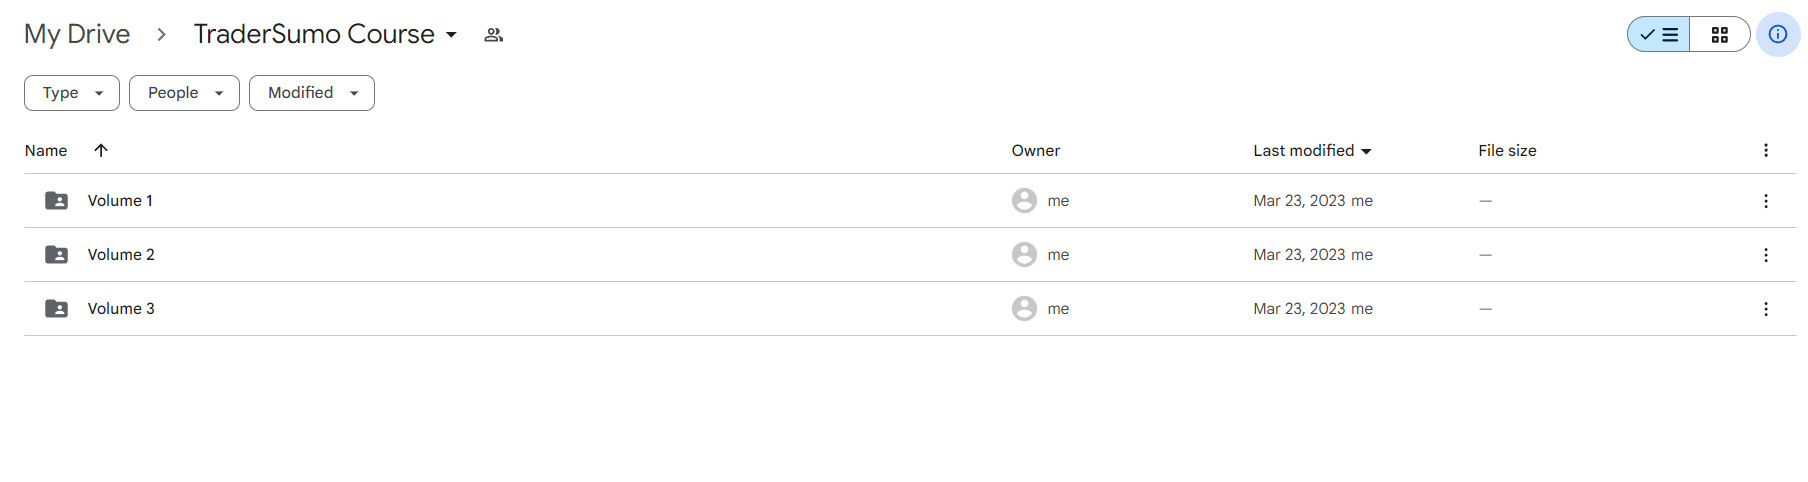Viewport: 1808px width, 482px height.
Task: Reverse the Name sort direction arrow
Action: pyautogui.click(x=101, y=150)
